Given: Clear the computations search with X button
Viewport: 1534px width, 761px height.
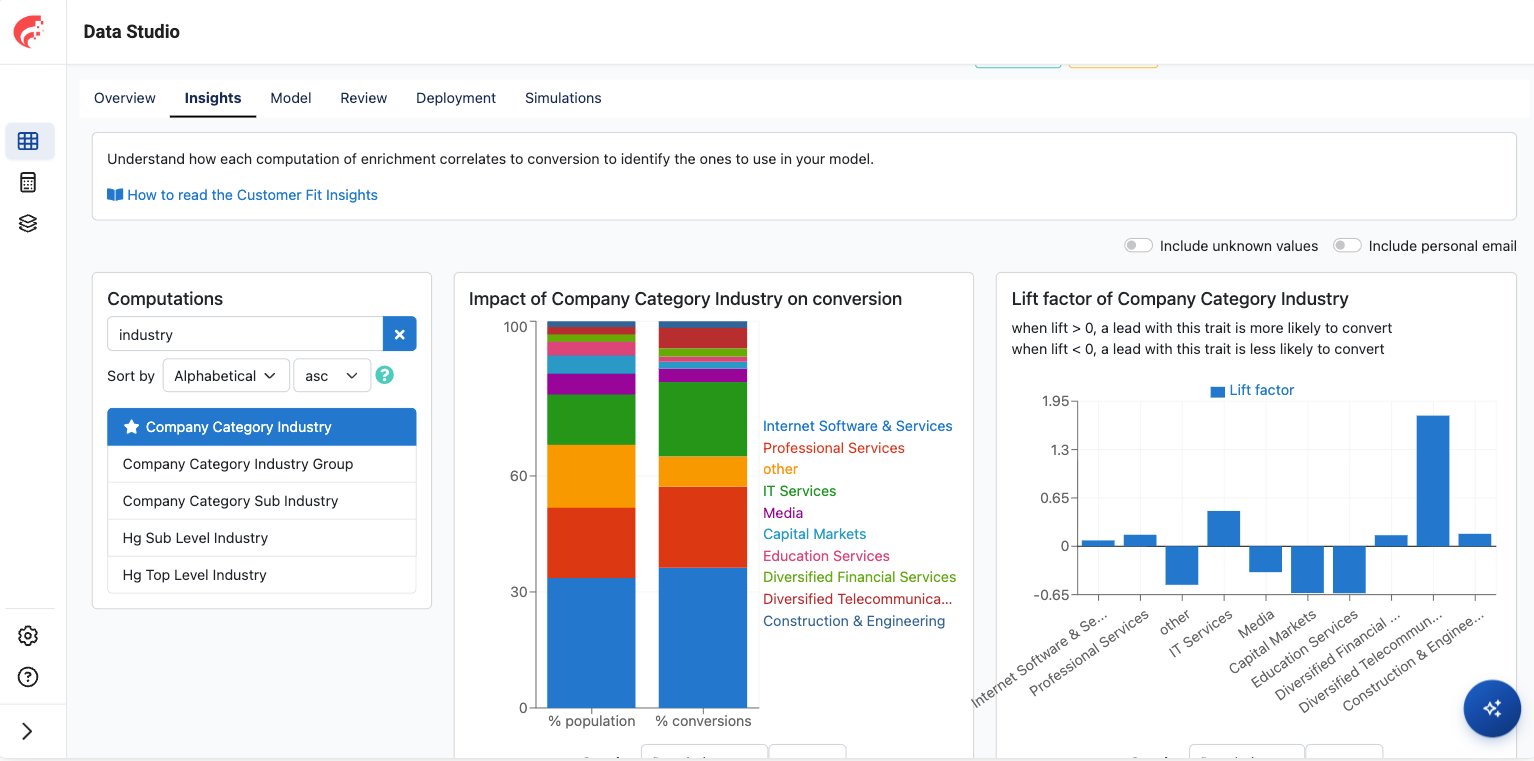Looking at the screenshot, I should click(400, 334).
